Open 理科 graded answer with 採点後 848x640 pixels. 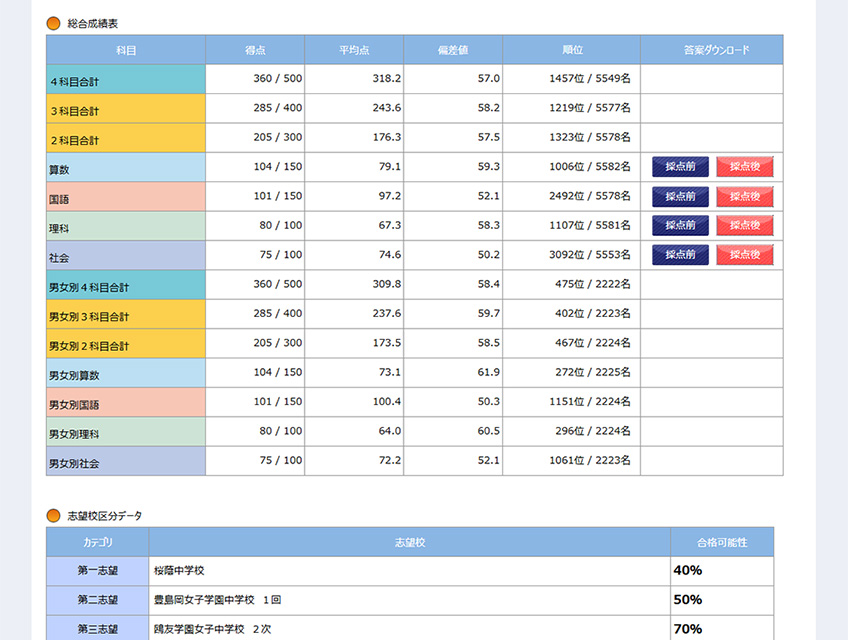point(745,226)
